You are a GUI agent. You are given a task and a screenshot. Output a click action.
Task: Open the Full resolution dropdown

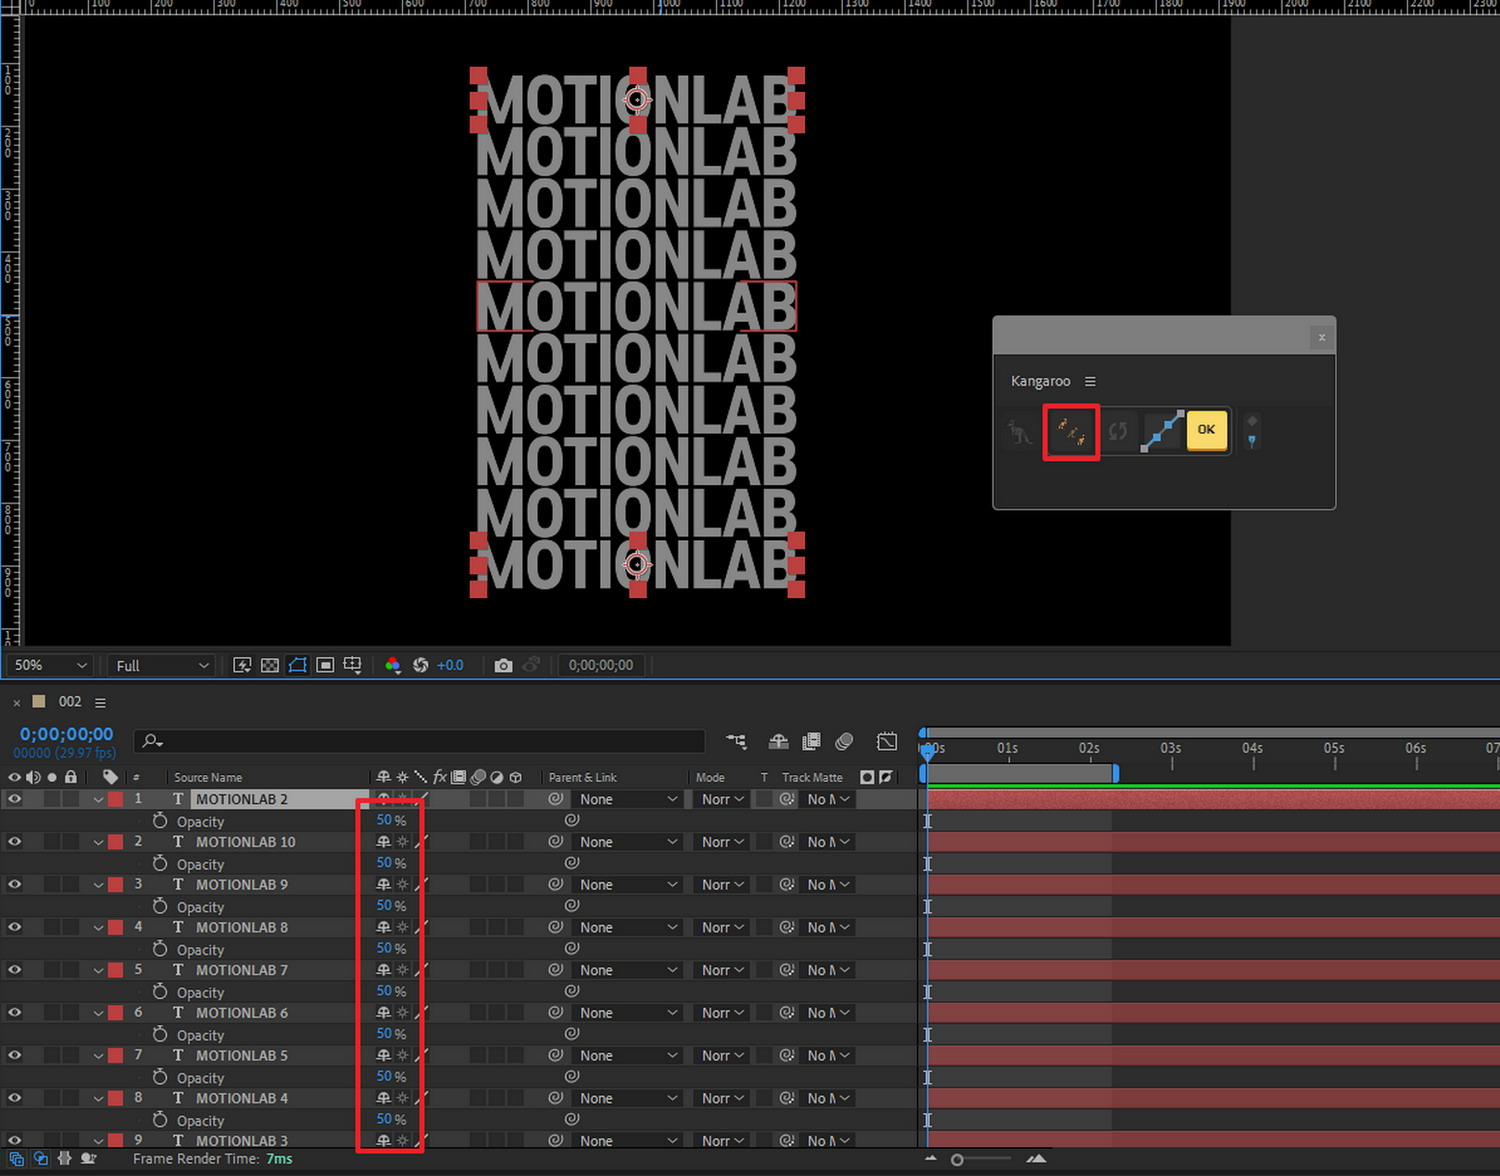pos(162,665)
